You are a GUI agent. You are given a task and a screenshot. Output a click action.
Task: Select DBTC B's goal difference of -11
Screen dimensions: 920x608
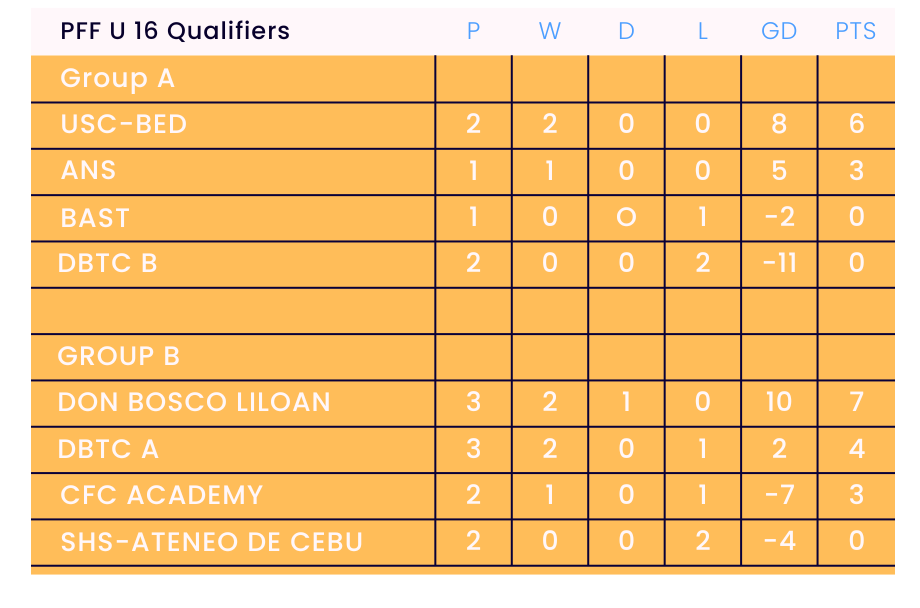coord(779,263)
